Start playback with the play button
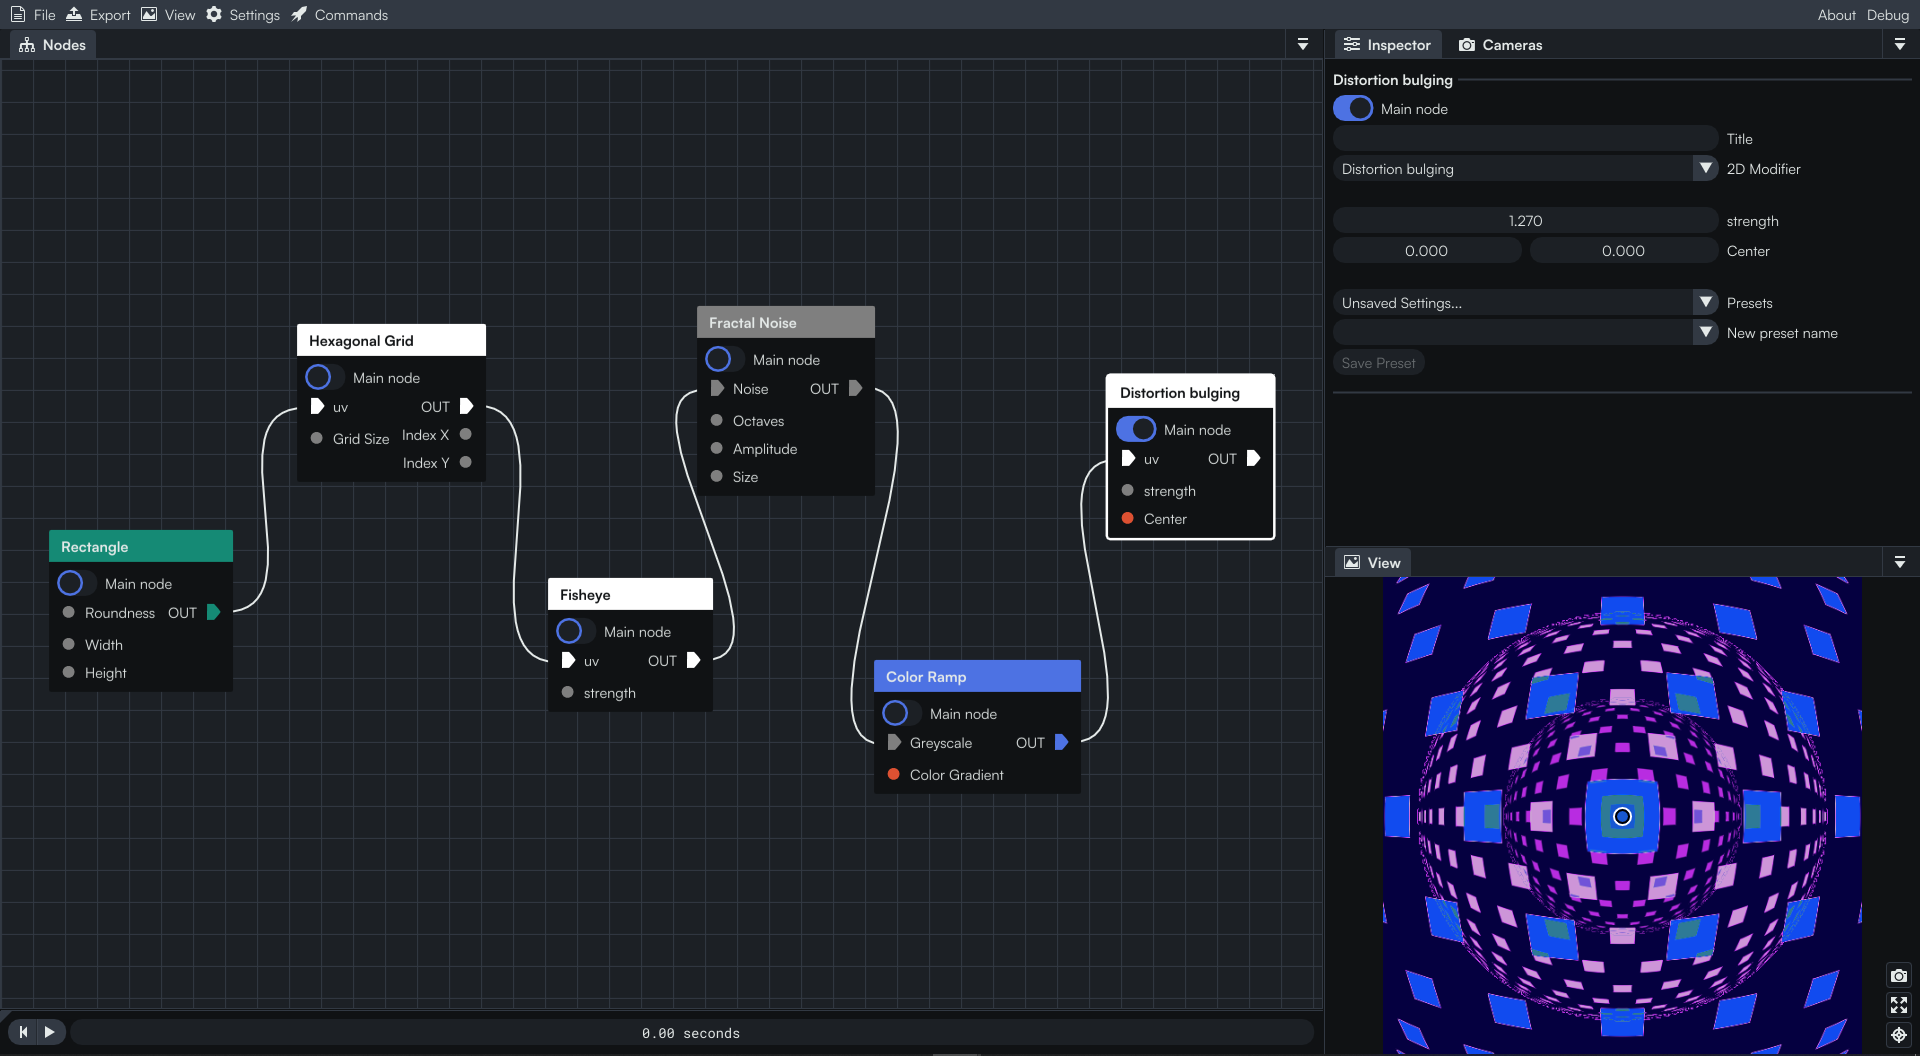 coord(50,1031)
